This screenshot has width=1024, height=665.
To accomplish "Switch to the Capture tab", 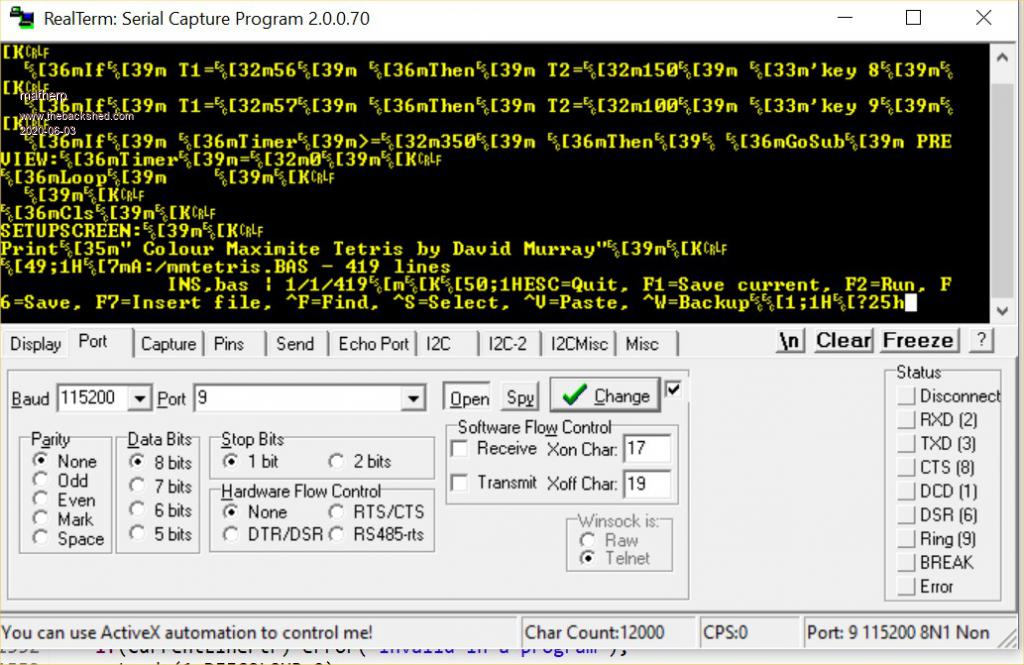I will [168, 344].
